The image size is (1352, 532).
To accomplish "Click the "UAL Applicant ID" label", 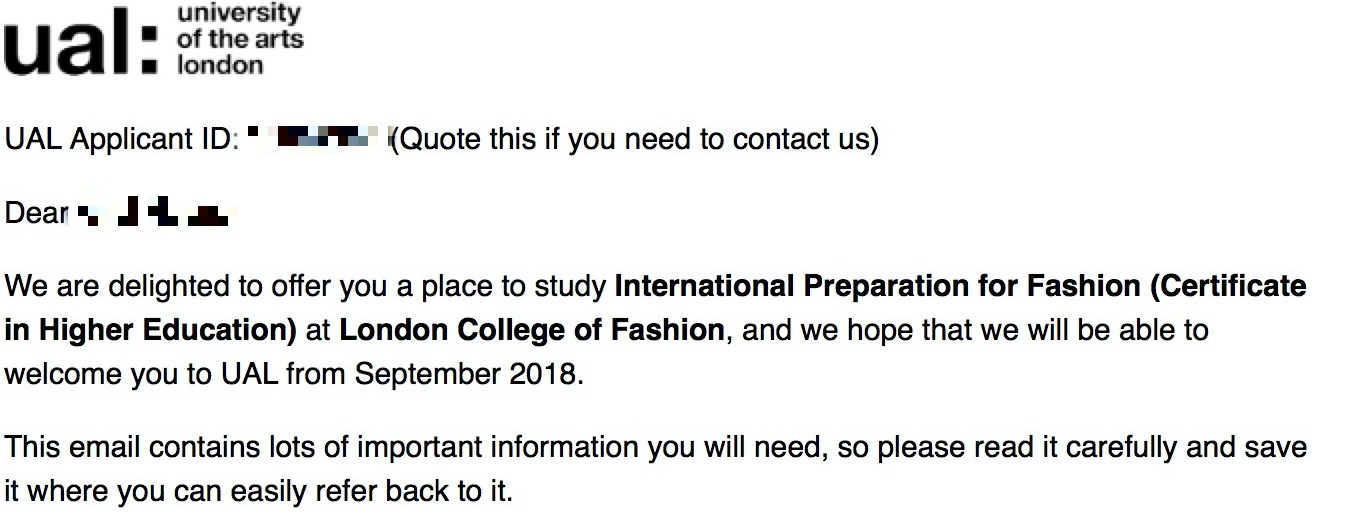I will click(x=118, y=140).
